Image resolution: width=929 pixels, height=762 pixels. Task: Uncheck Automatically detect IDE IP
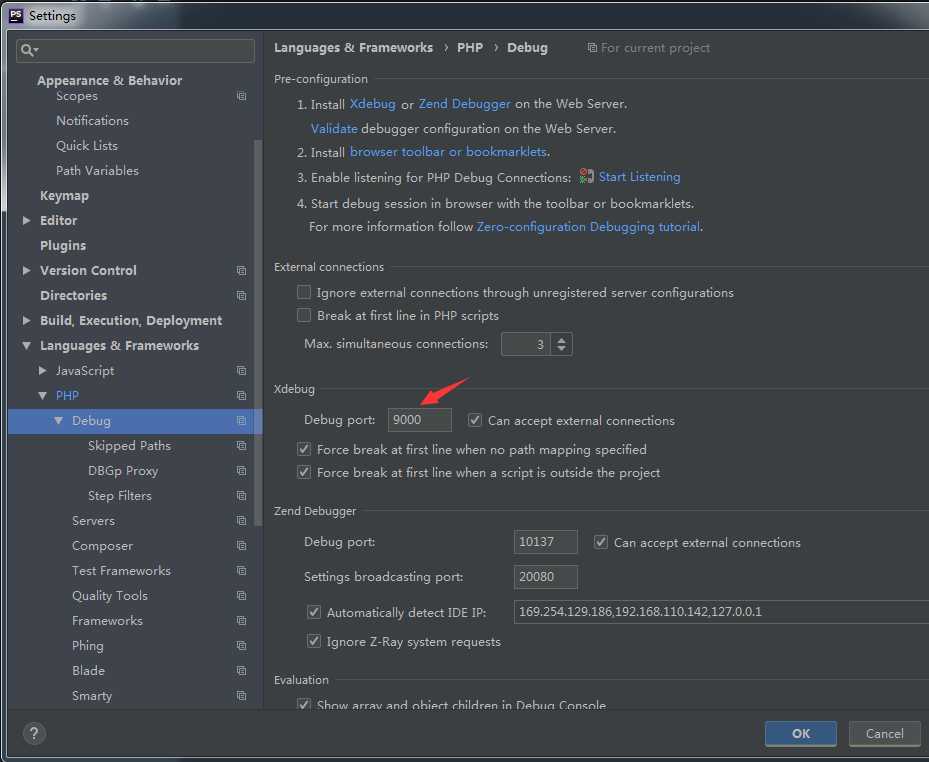tap(314, 612)
